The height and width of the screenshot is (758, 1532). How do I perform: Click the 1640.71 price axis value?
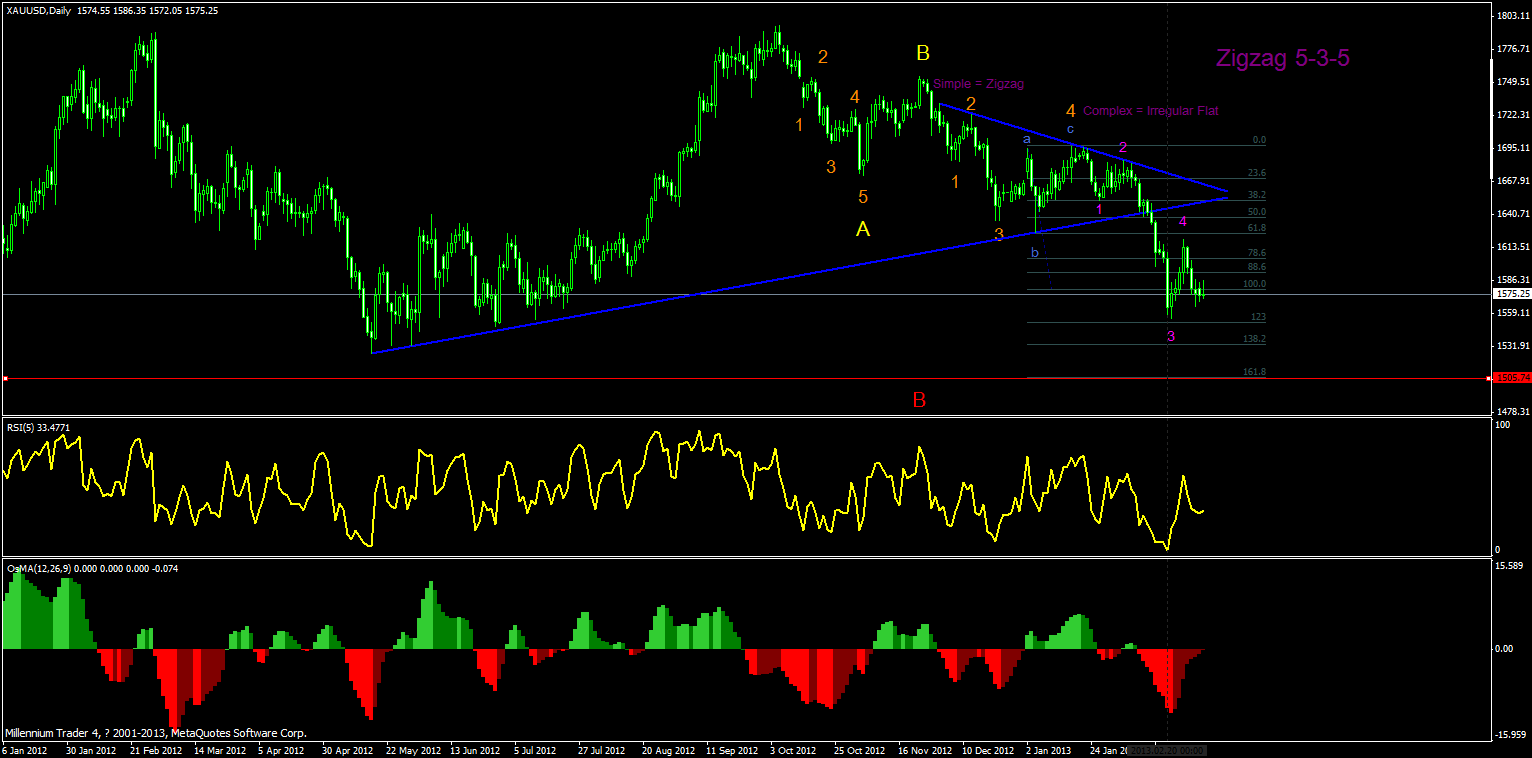[x=1511, y=214]
